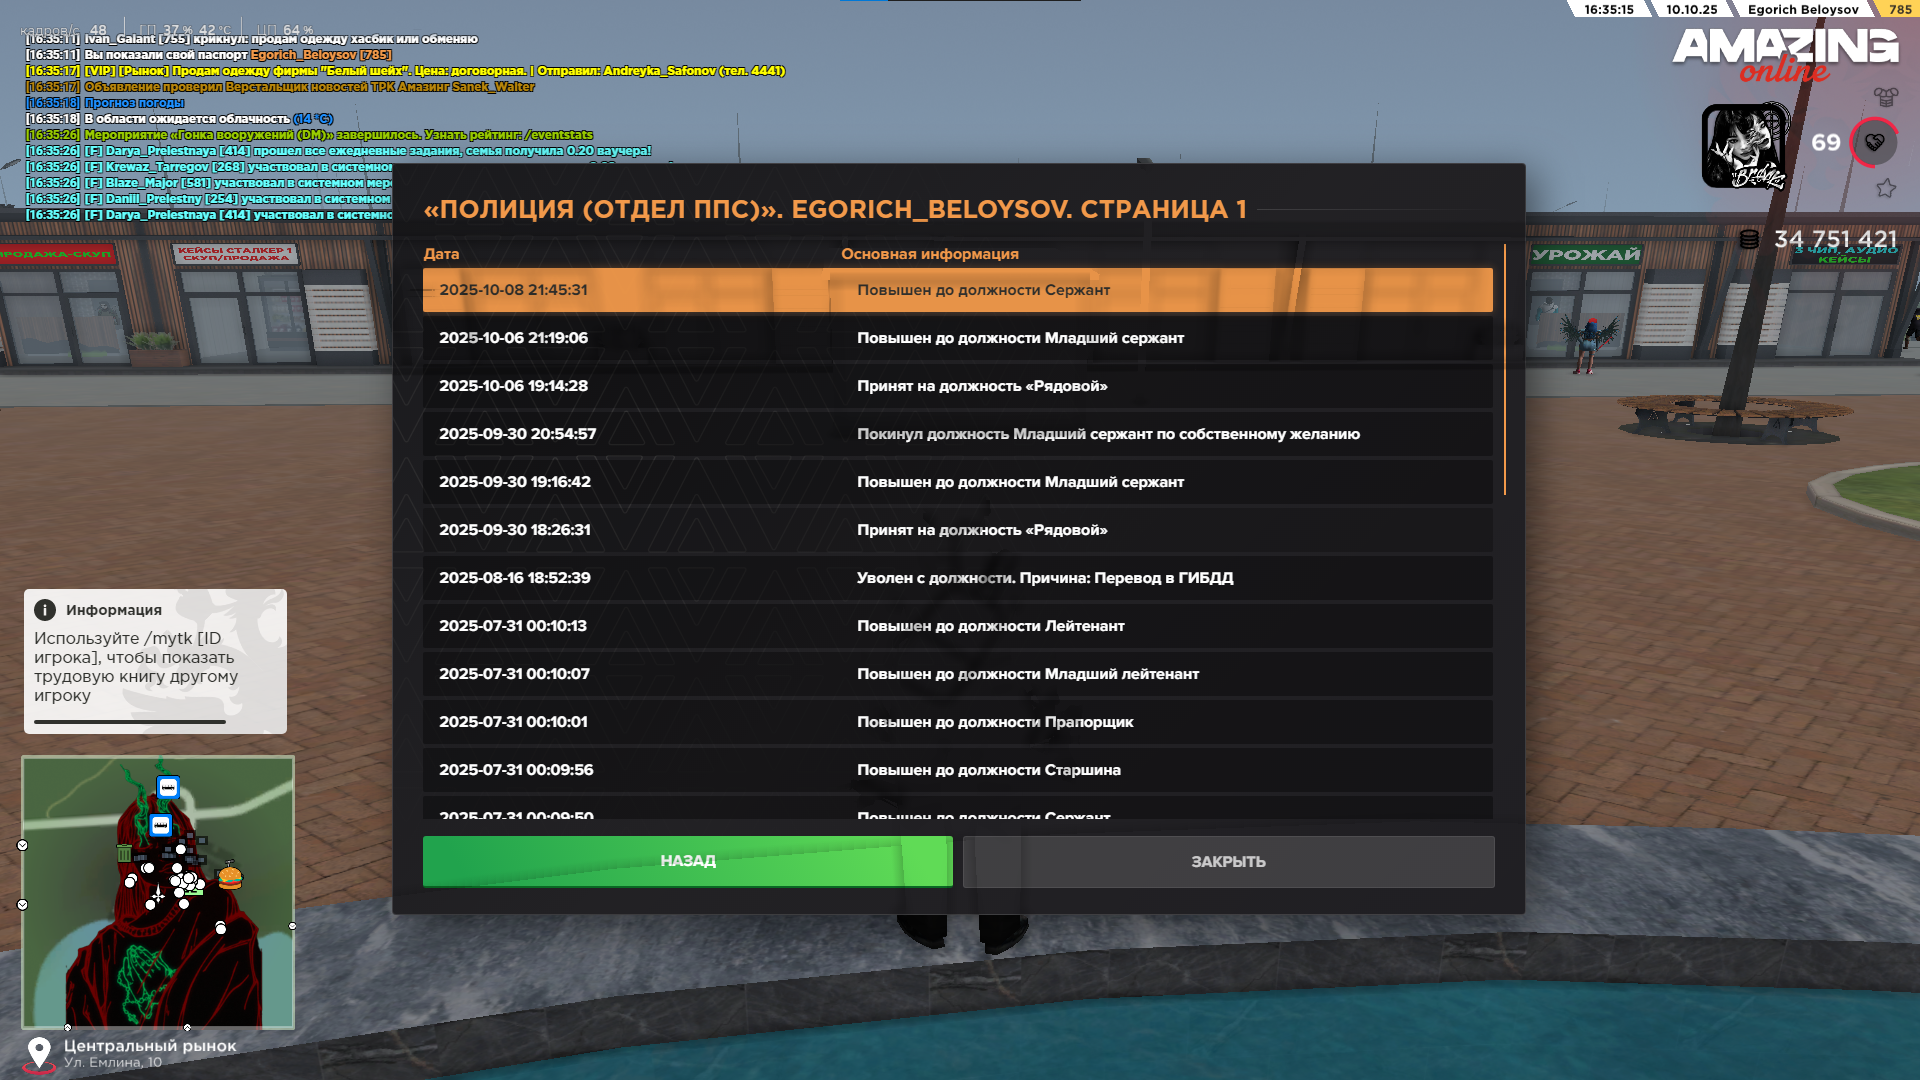Click the Основная информация column header
The height and width of the screenshot is (1080, 1920).
(x=929, y=254)
